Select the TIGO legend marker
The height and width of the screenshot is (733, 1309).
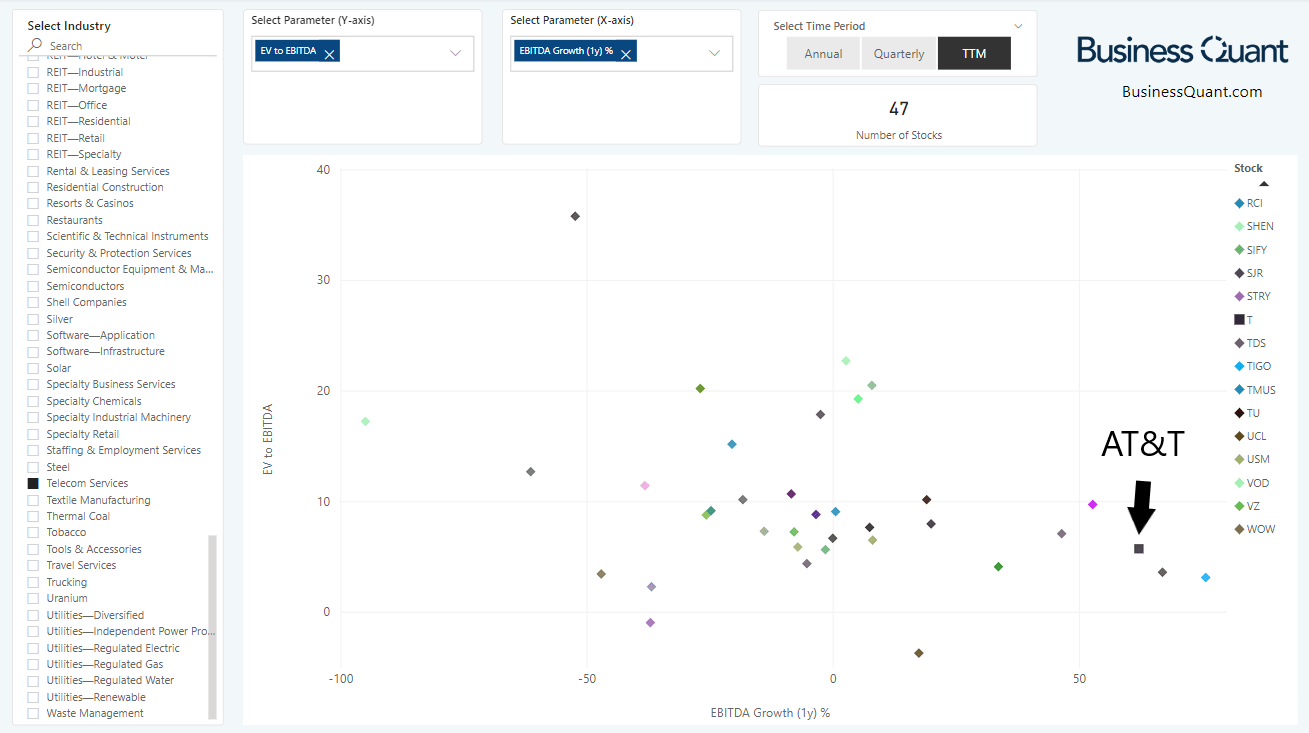pos(1239,366)
